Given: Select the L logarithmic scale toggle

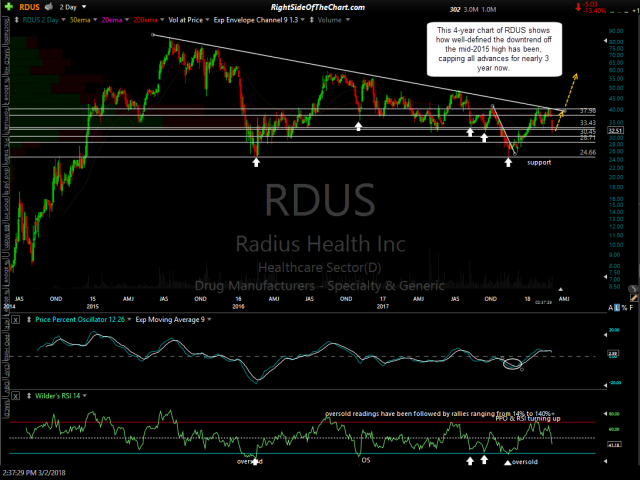Looking at the screenshot, I should pos(617,308).
